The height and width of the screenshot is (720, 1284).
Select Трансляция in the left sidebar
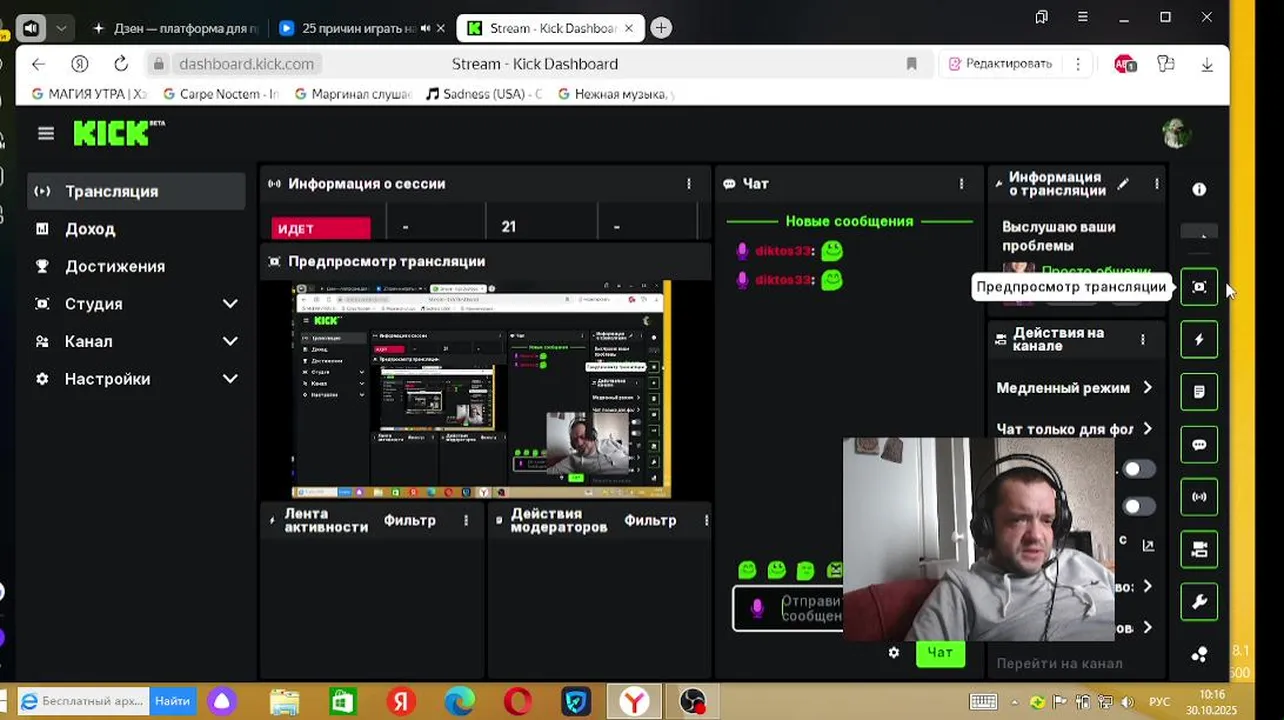136,191
